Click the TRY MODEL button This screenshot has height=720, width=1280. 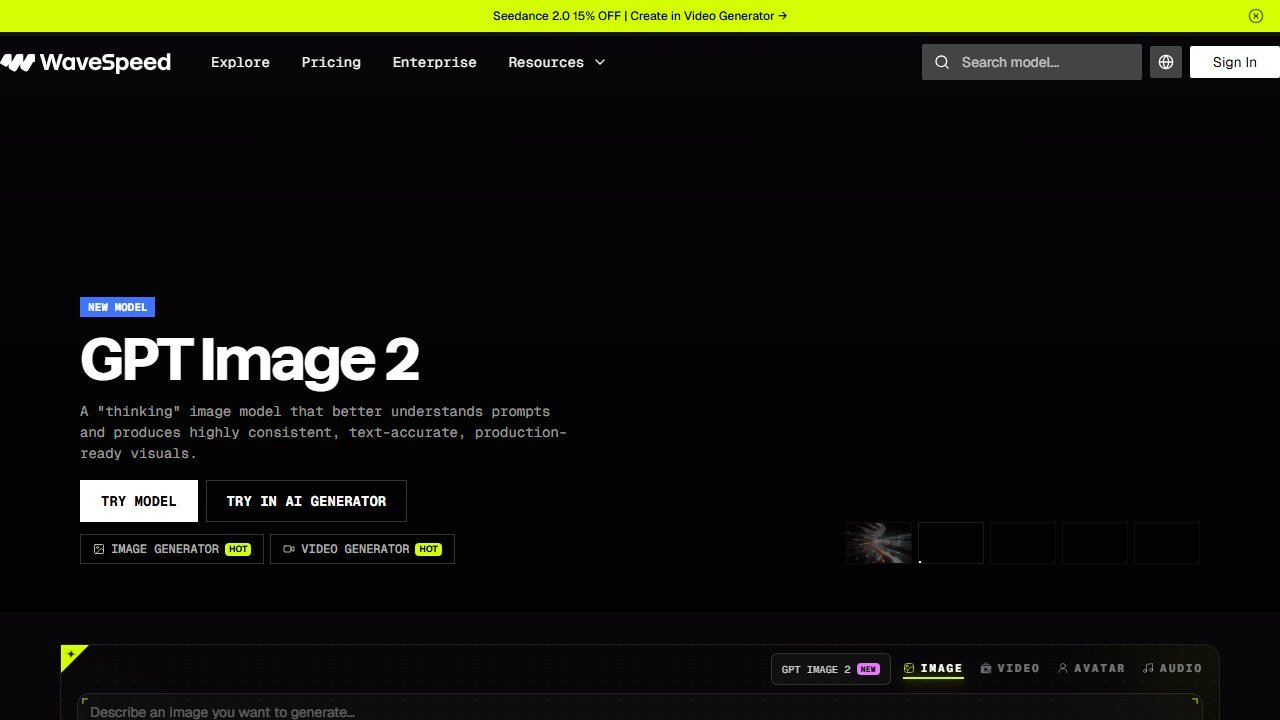point(139,501)
